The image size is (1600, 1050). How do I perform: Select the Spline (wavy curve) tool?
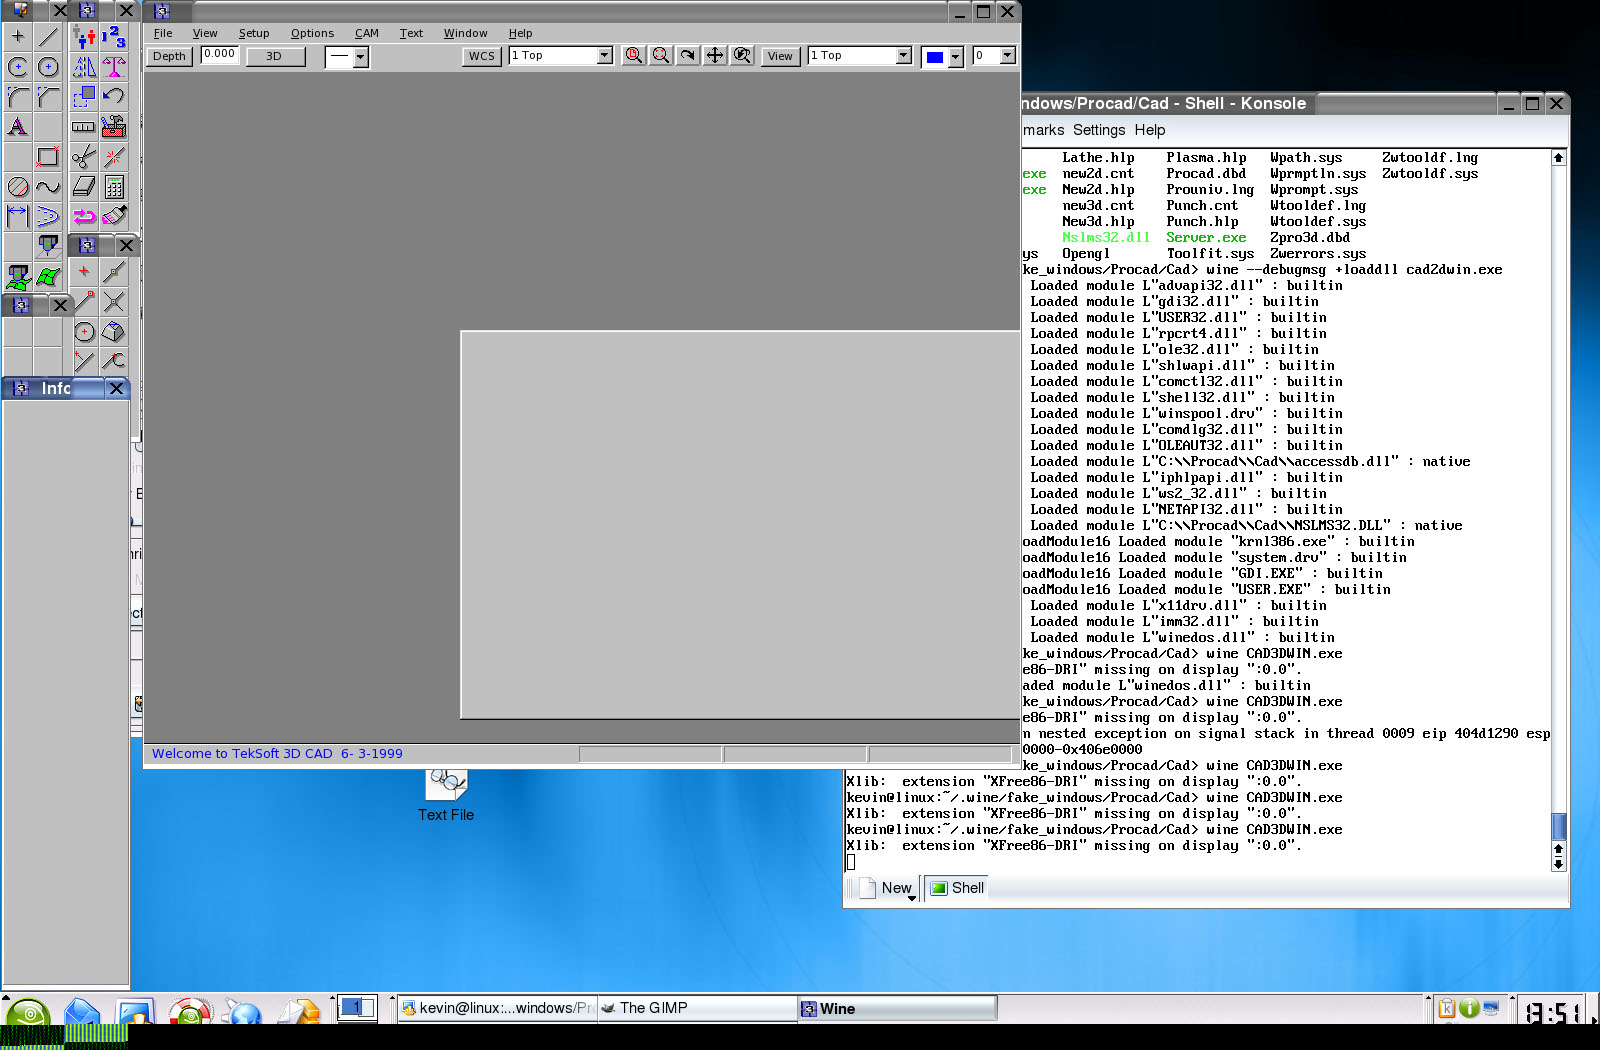(x=48, y=187)
